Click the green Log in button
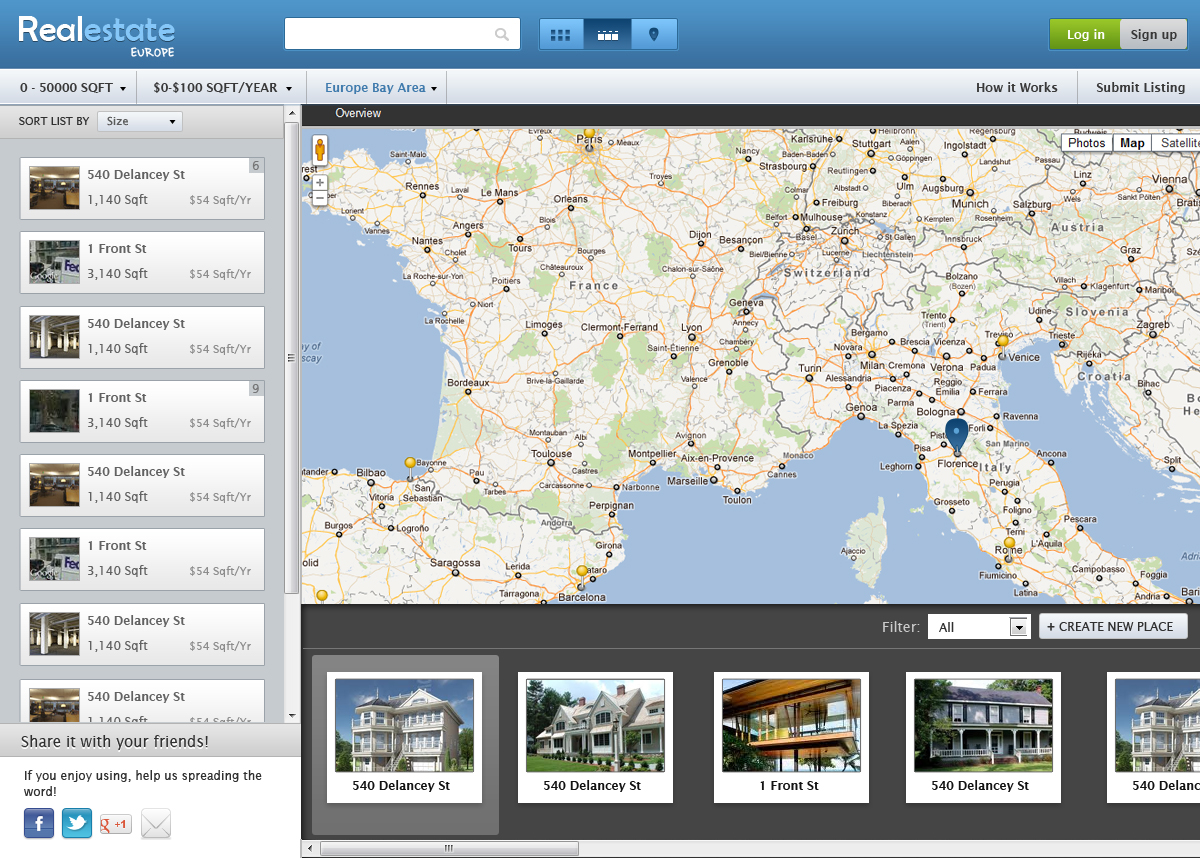The image size is (1200, 858). [1085, 34]
